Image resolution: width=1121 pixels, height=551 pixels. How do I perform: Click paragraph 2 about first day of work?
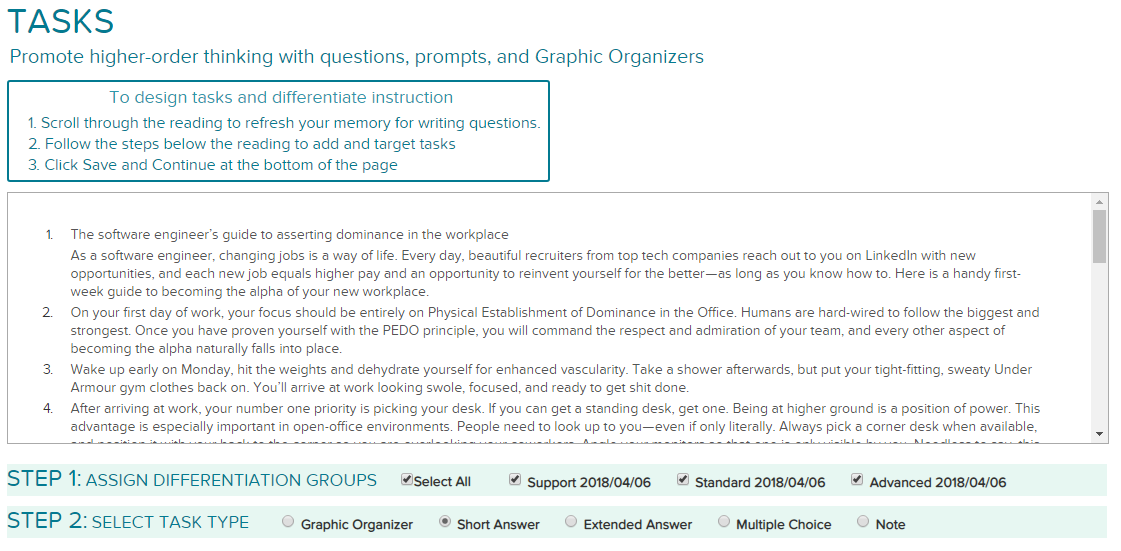tap(555, 331)
